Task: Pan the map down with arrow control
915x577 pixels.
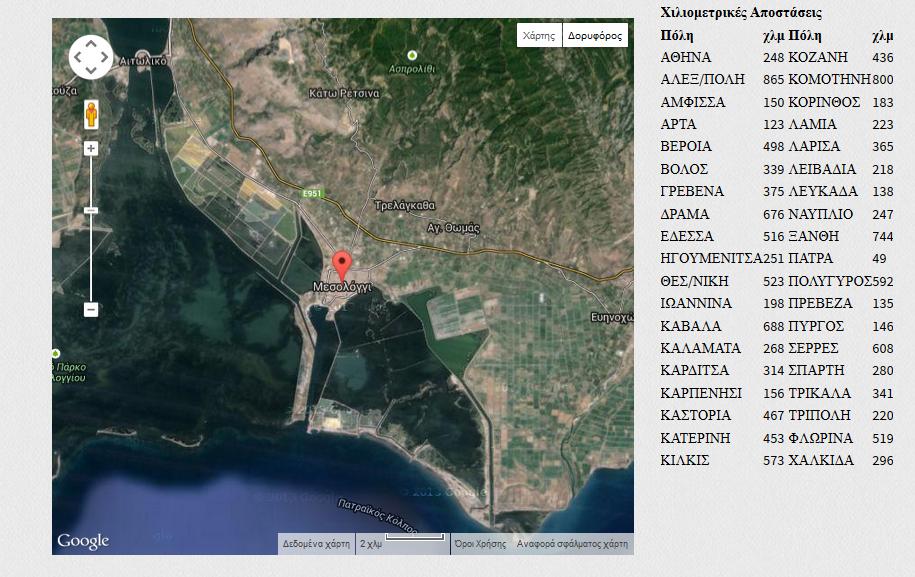Action: [x=91, y=71]
